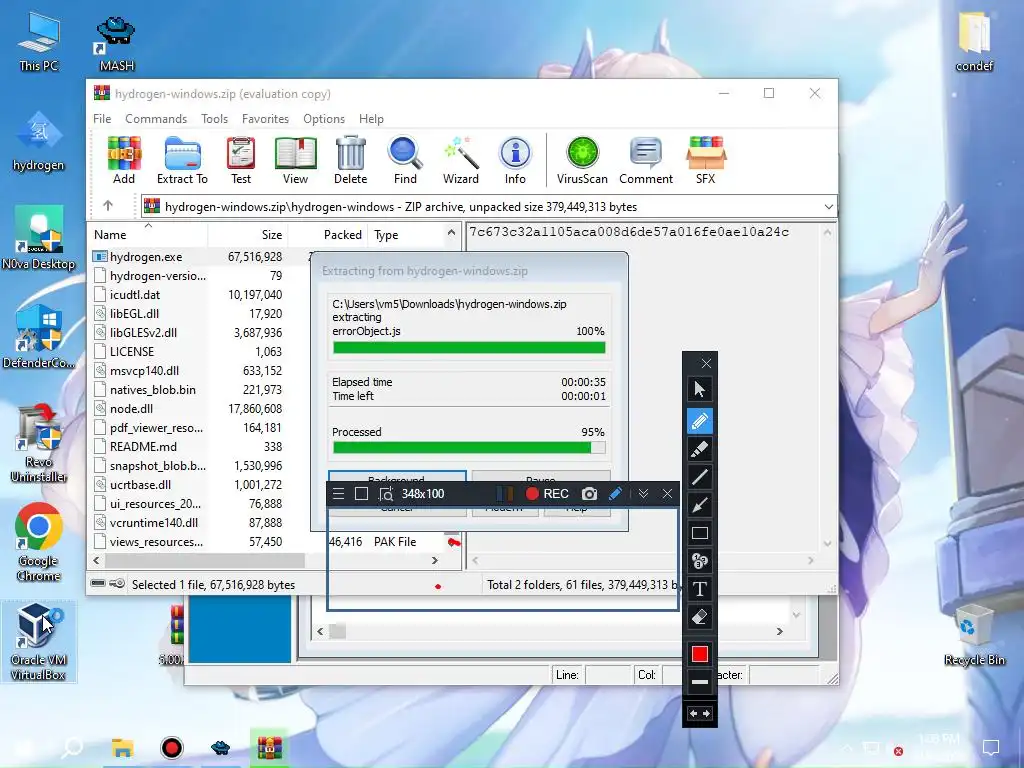
Task: Start recording with the REC button
Action: (x=547, y=494)
